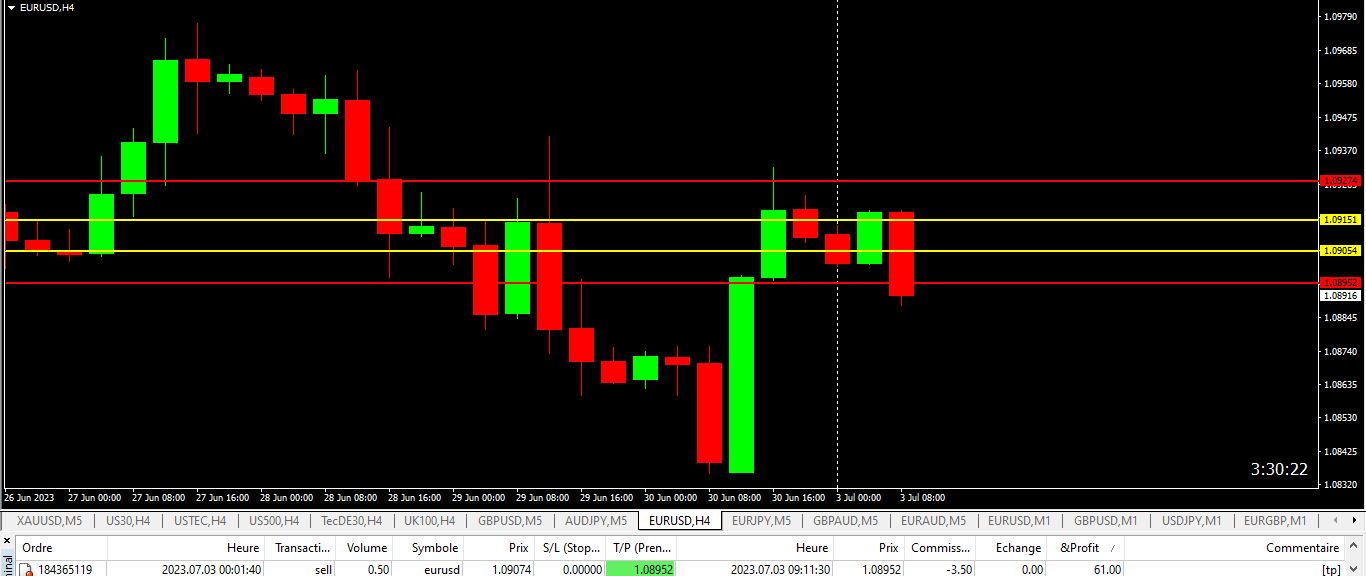Image resolution: width=1366 pixels, height=576 pixels.
Task: Click the 26 Jun 2023 time axis label
Action: (29, 497)
